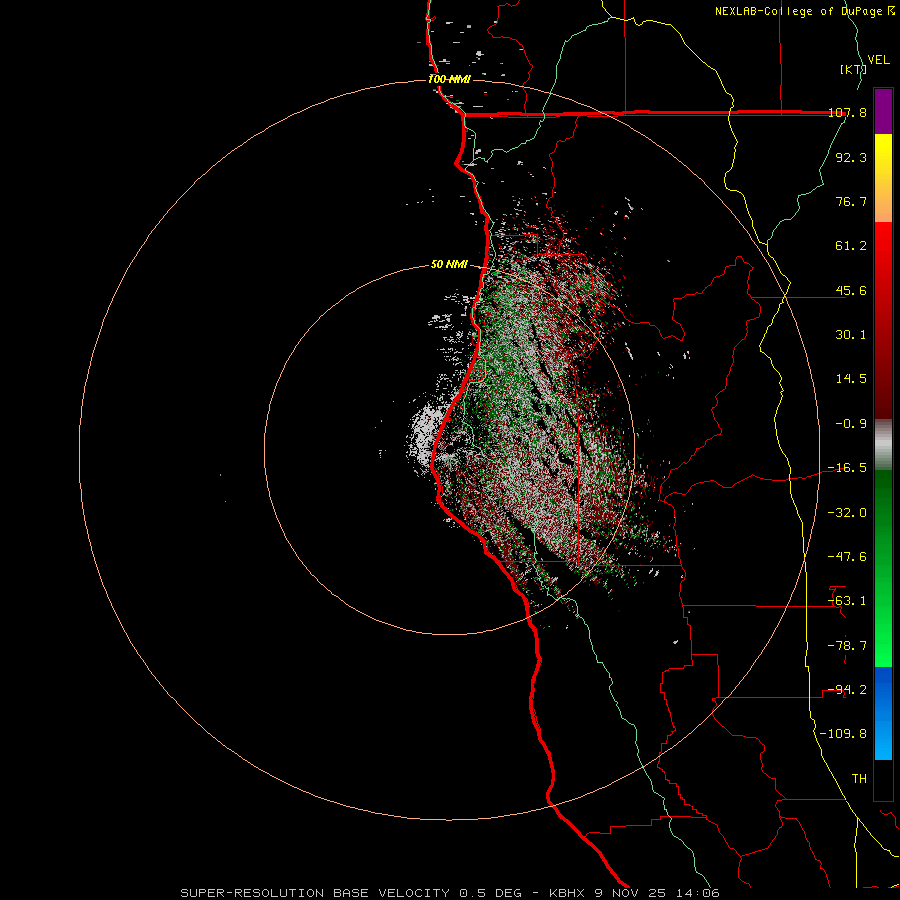Image resolution: width=900 pixels, height=900 pixels.
Task: Click the 61.2 legend value
Action: point(851,246)
